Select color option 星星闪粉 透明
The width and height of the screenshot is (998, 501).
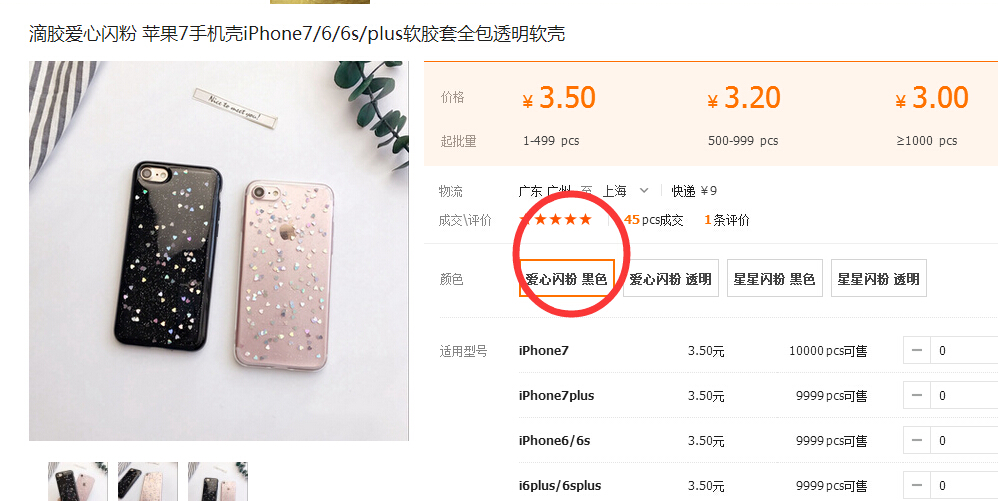coord(878,278)
